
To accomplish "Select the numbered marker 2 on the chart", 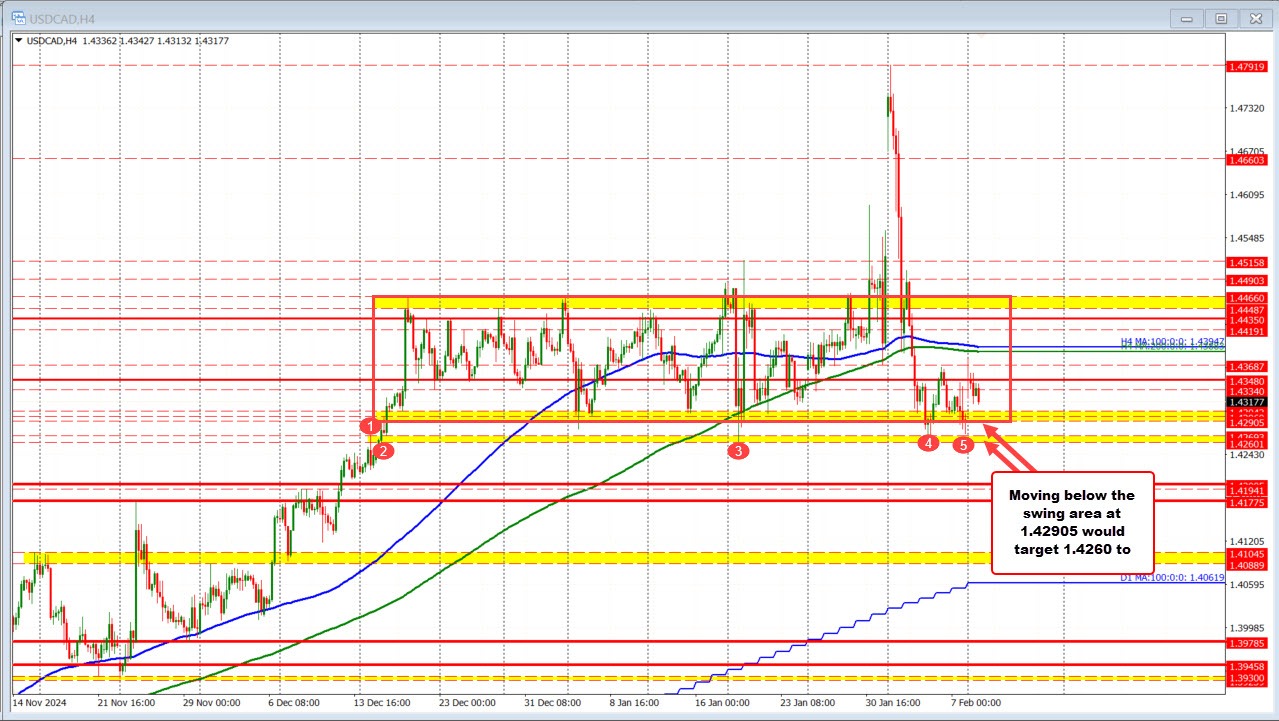I will pos(383,451).
